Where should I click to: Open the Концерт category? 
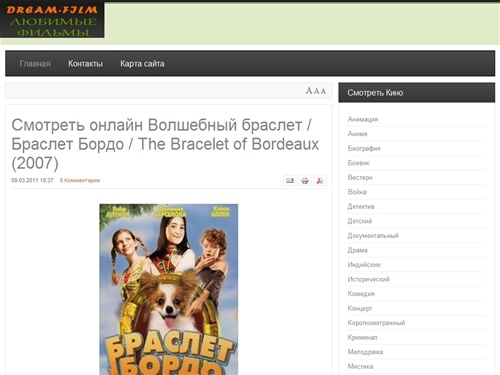[x=360, y=308]
